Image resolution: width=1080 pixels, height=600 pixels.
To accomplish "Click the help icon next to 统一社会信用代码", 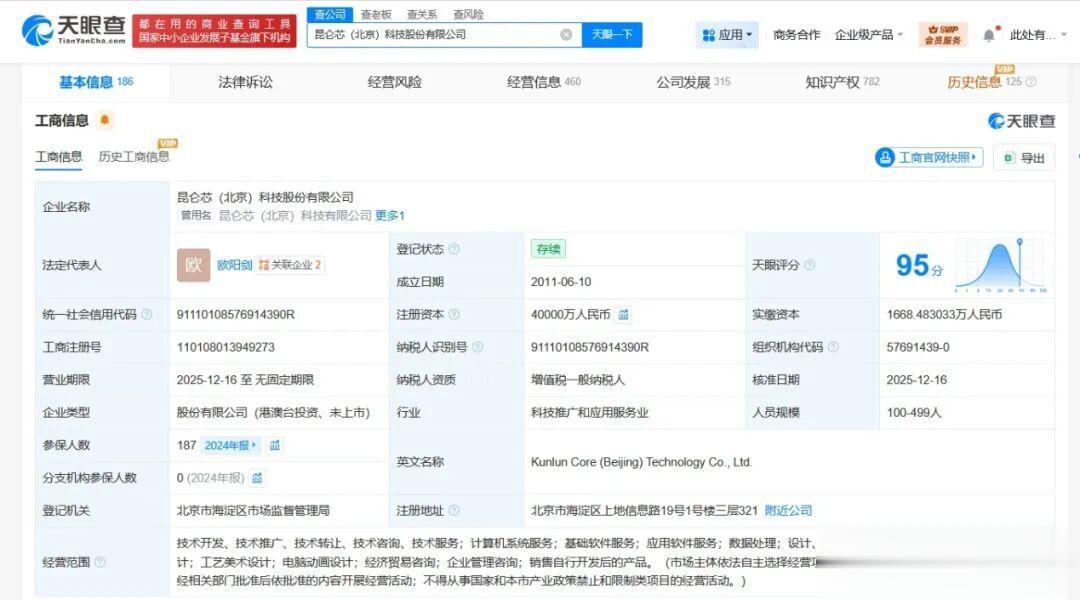I will click(x=147, y=315).
